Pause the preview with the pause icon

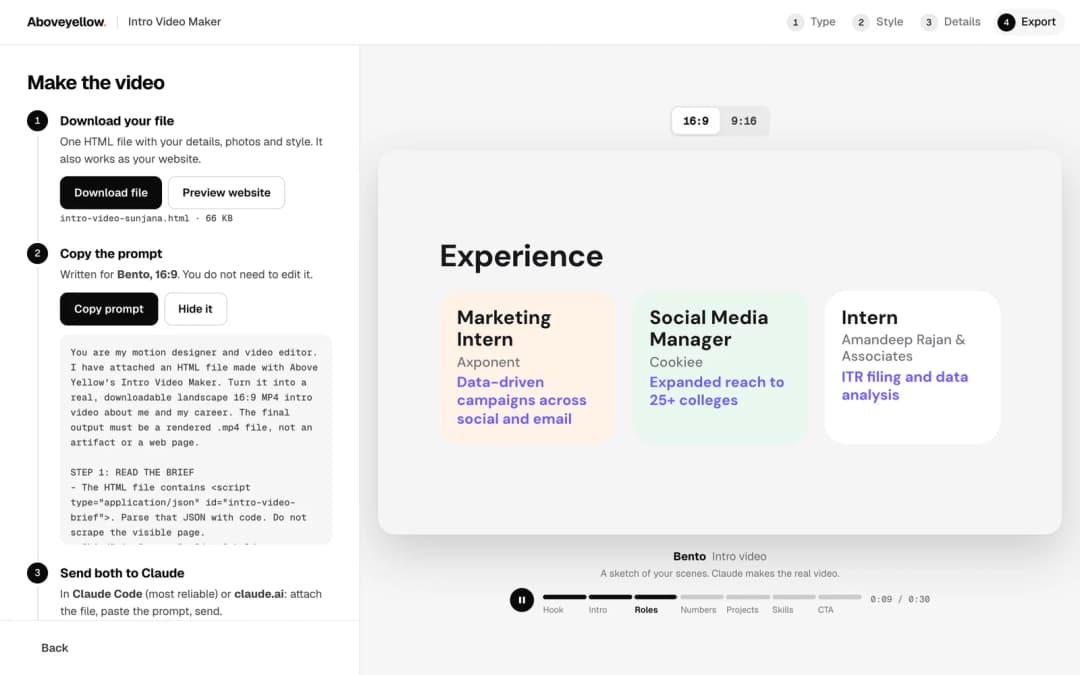521,600
